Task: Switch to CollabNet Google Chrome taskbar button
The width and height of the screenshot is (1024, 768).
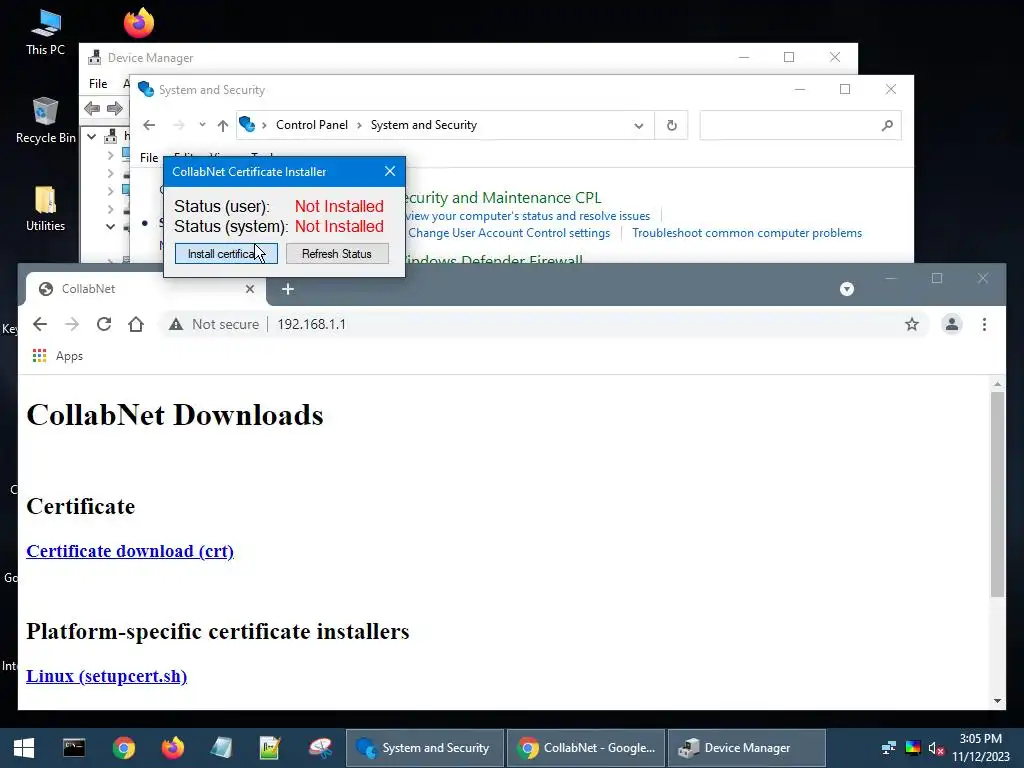Action: point(586,748)
